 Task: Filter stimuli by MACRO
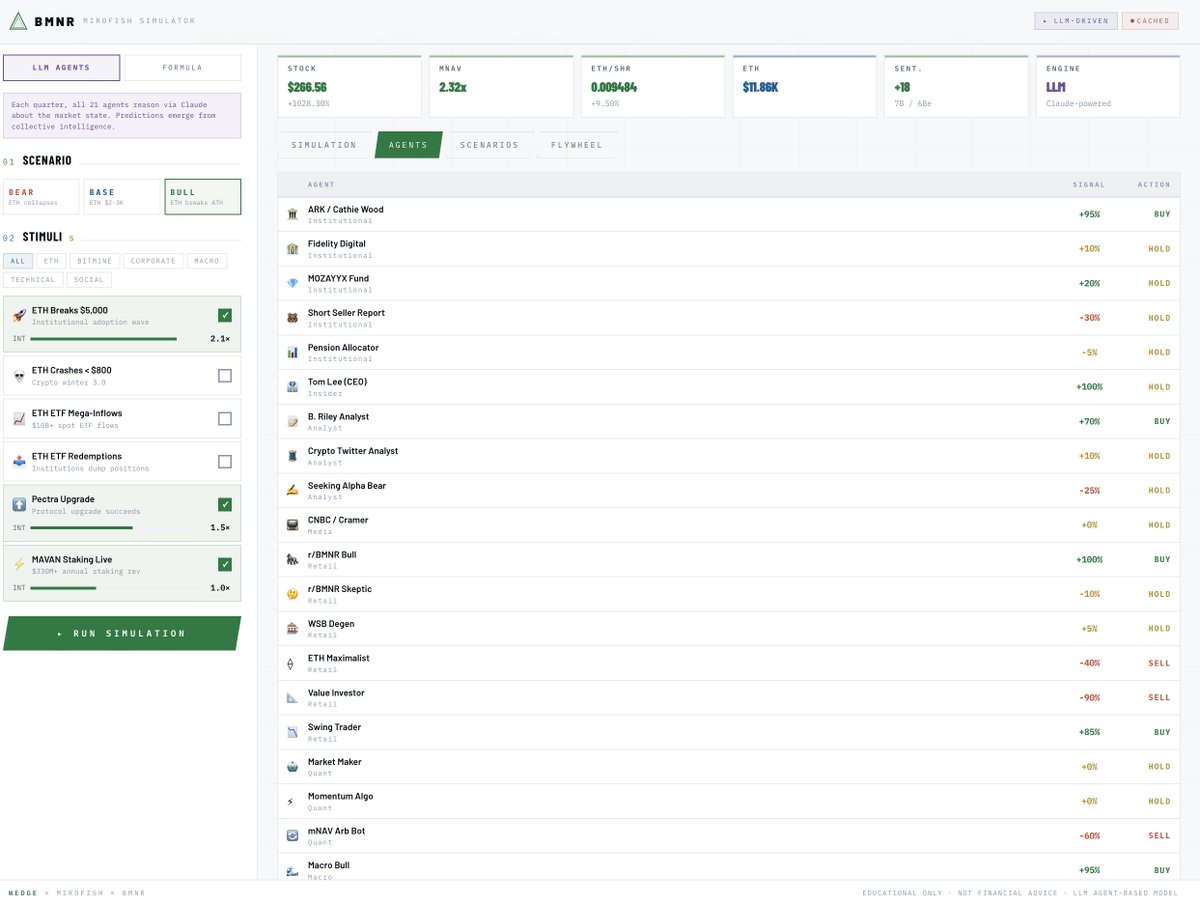(x=207, y=261)
